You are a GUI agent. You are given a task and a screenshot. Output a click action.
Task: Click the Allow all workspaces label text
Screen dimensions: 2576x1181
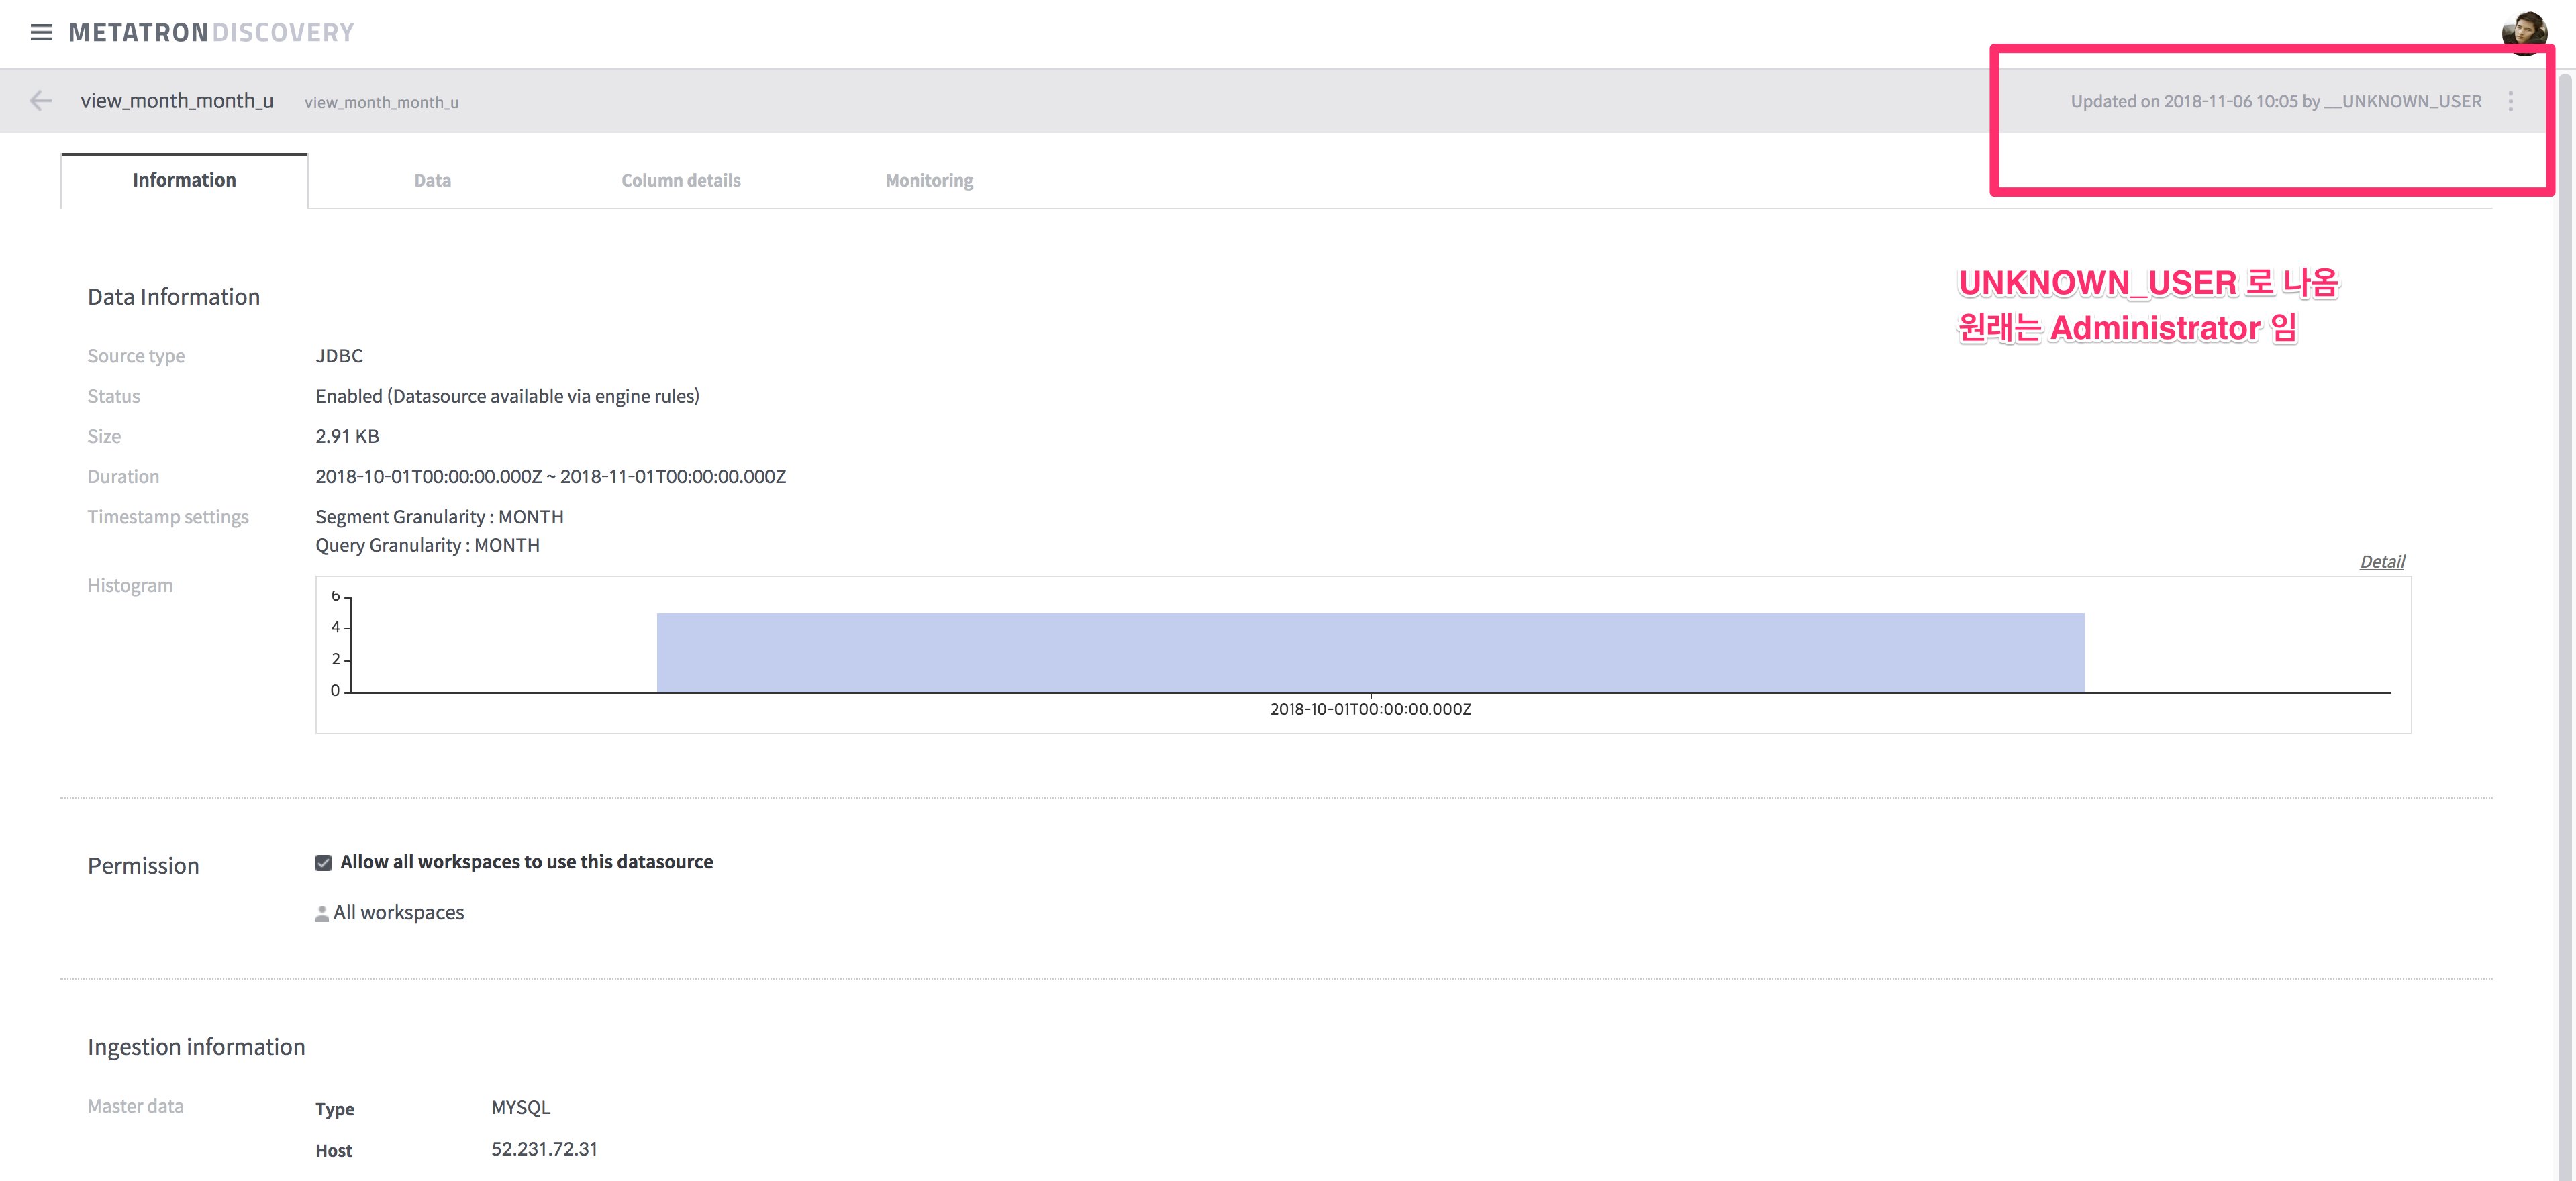pos(526,862)
